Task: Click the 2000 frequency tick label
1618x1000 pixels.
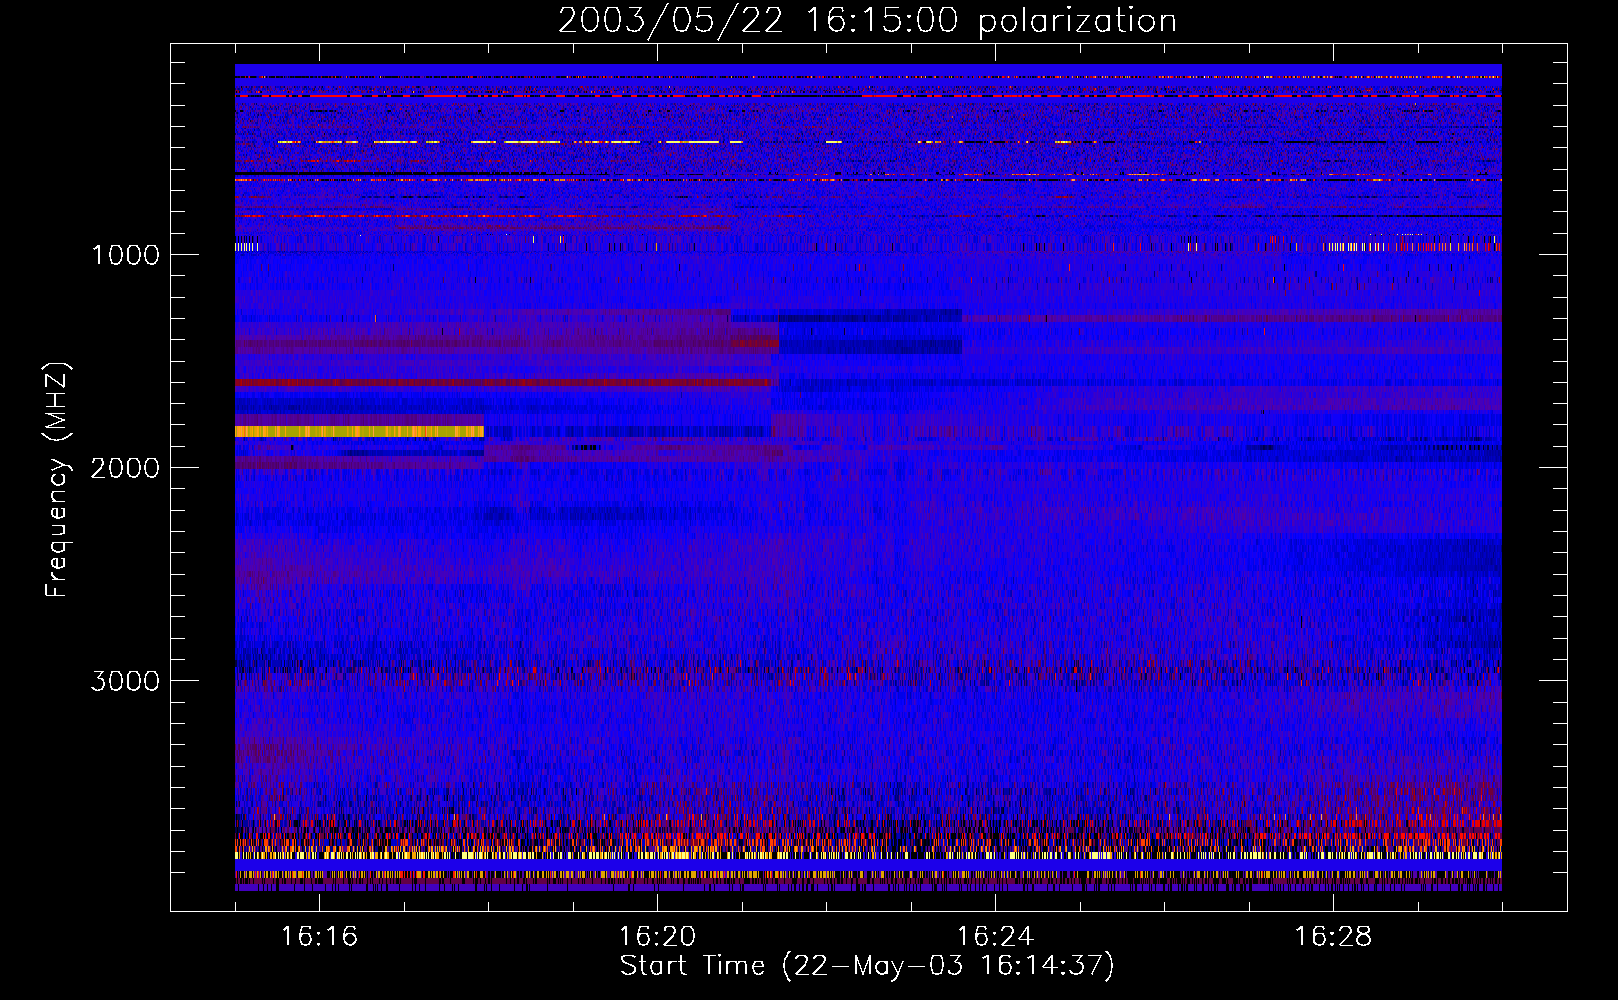Action: point(126,468)
